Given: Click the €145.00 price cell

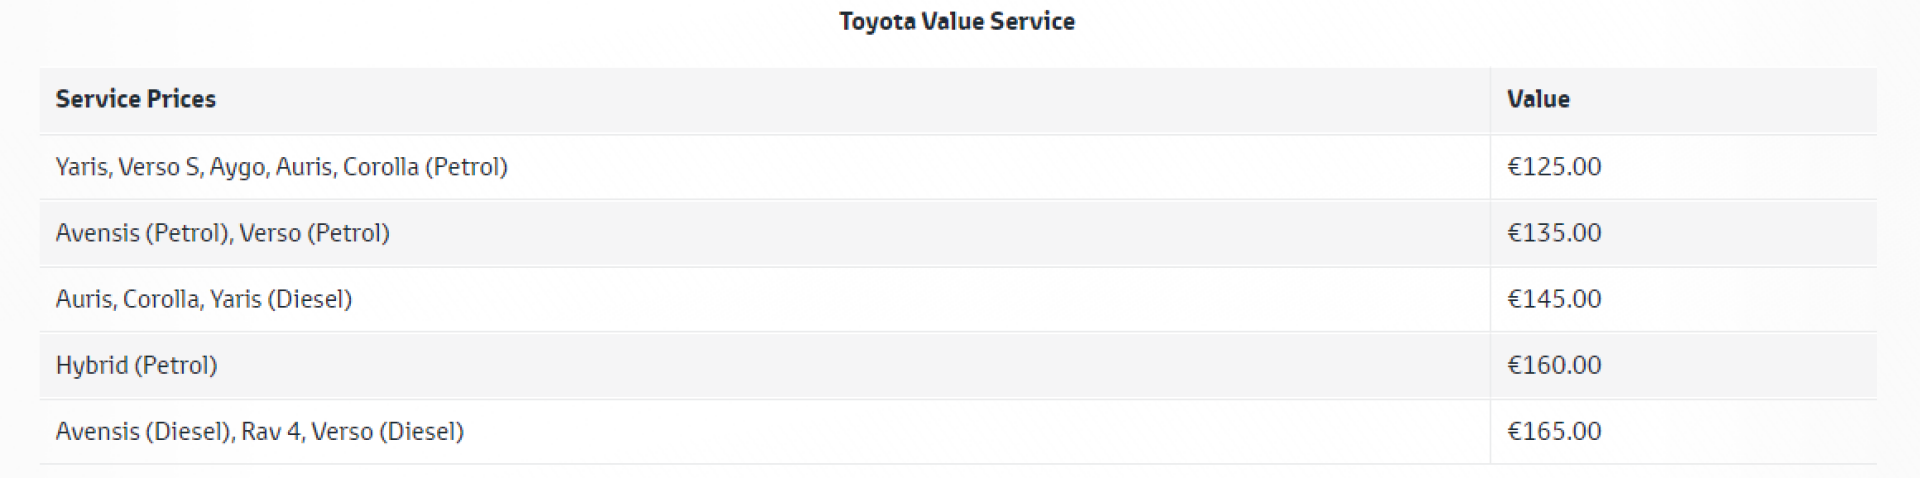Looking at the screenshot, I should (1554, 299).
